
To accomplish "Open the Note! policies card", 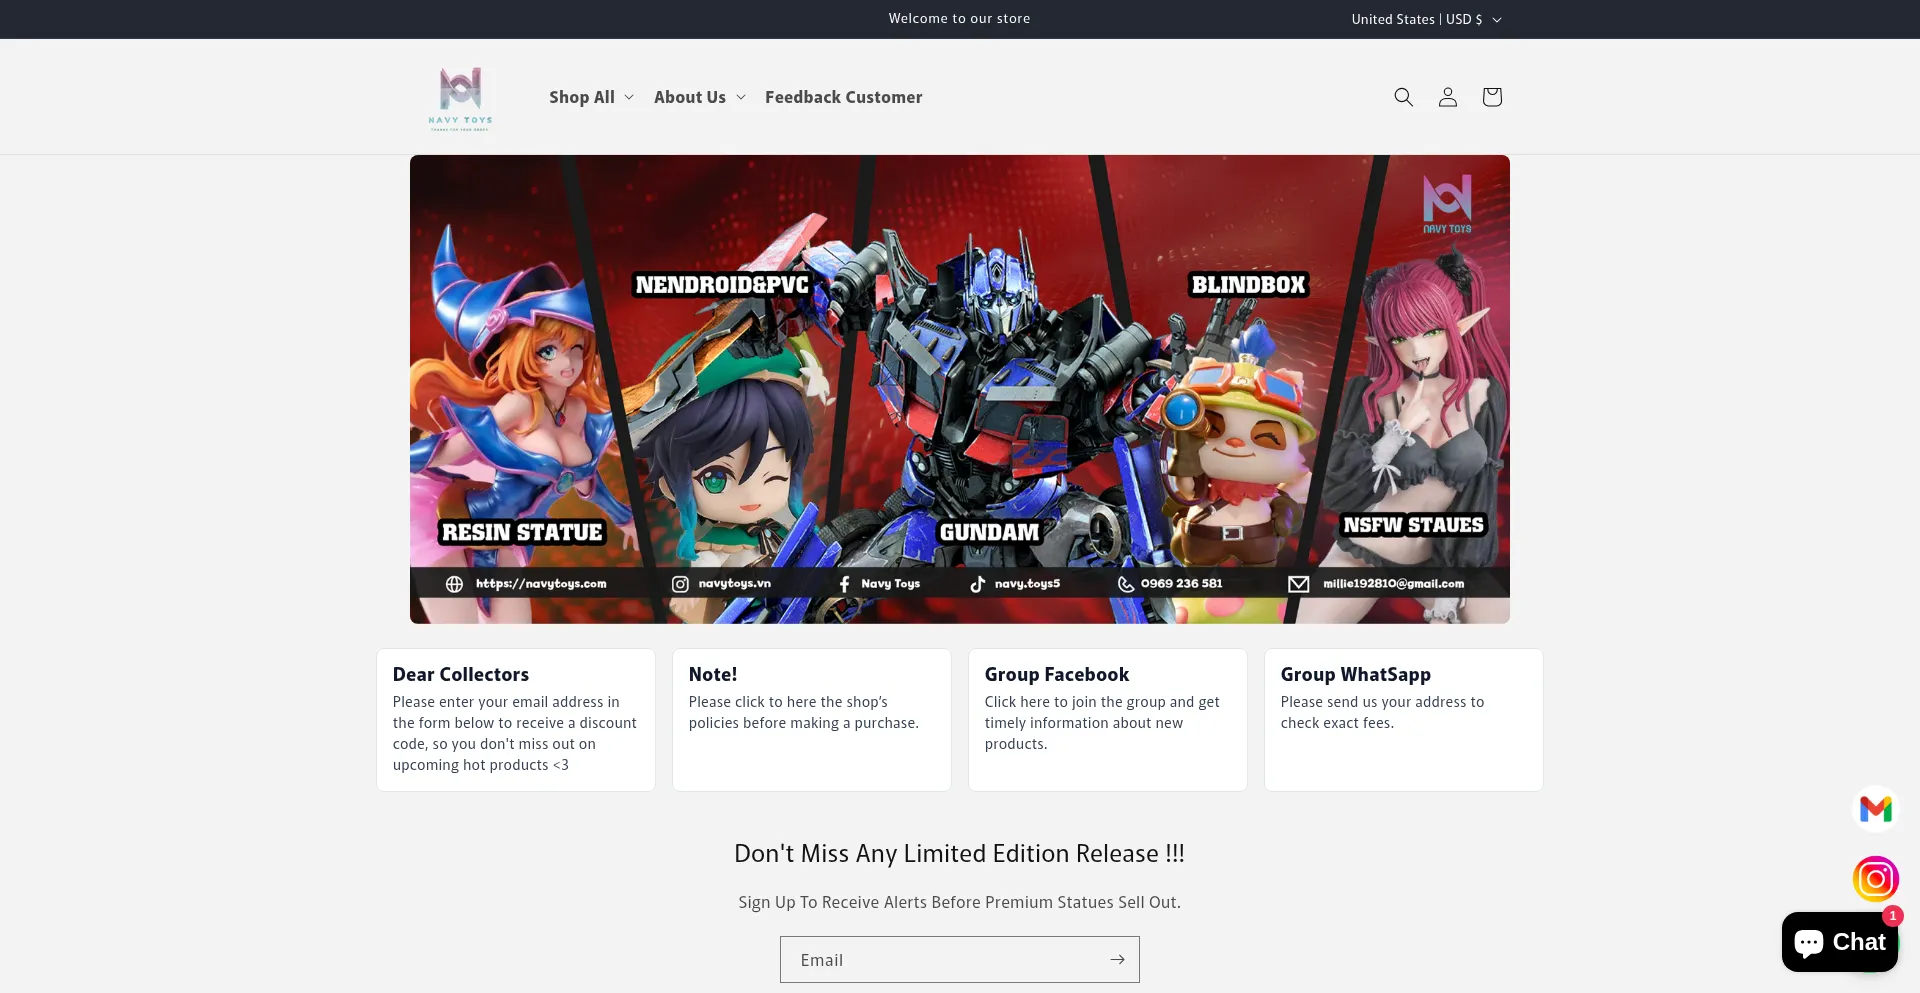I will coord(812,720).
